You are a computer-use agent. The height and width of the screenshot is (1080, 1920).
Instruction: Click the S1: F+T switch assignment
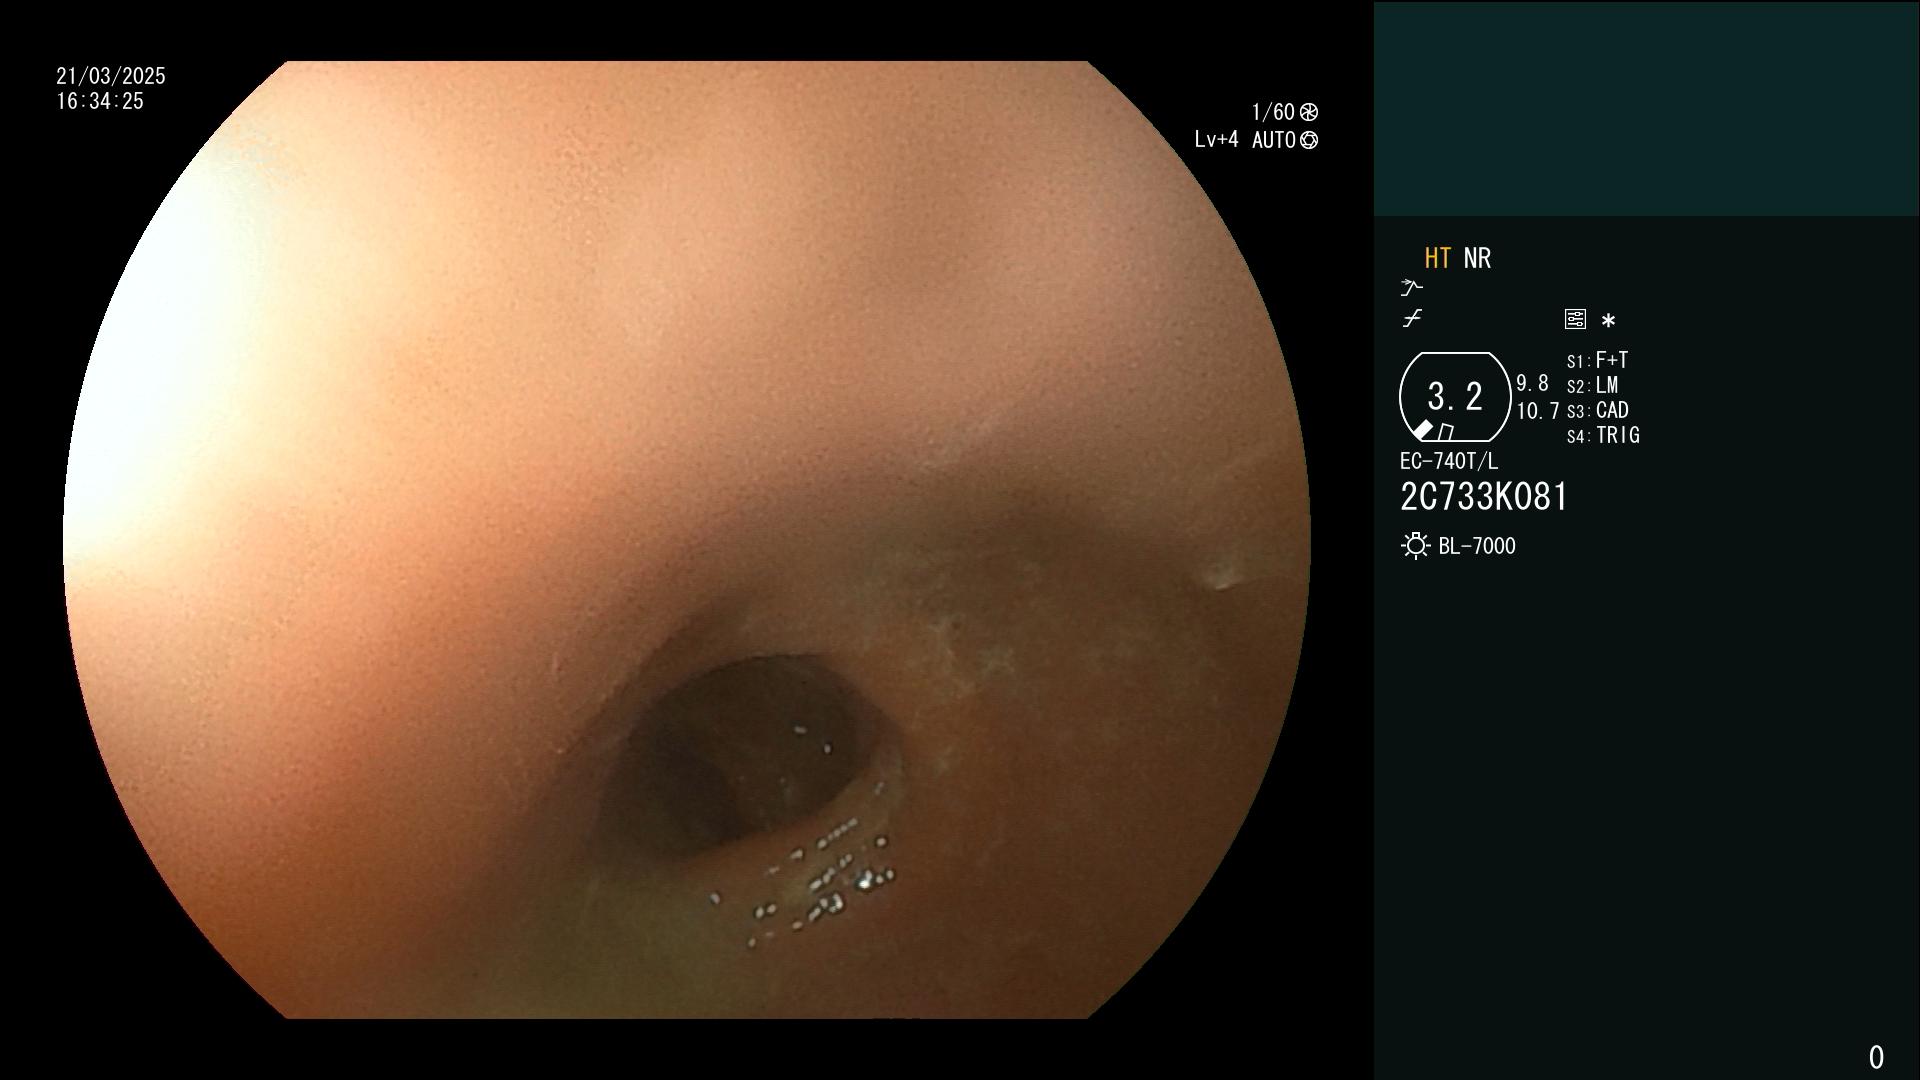pos(1598,360)
